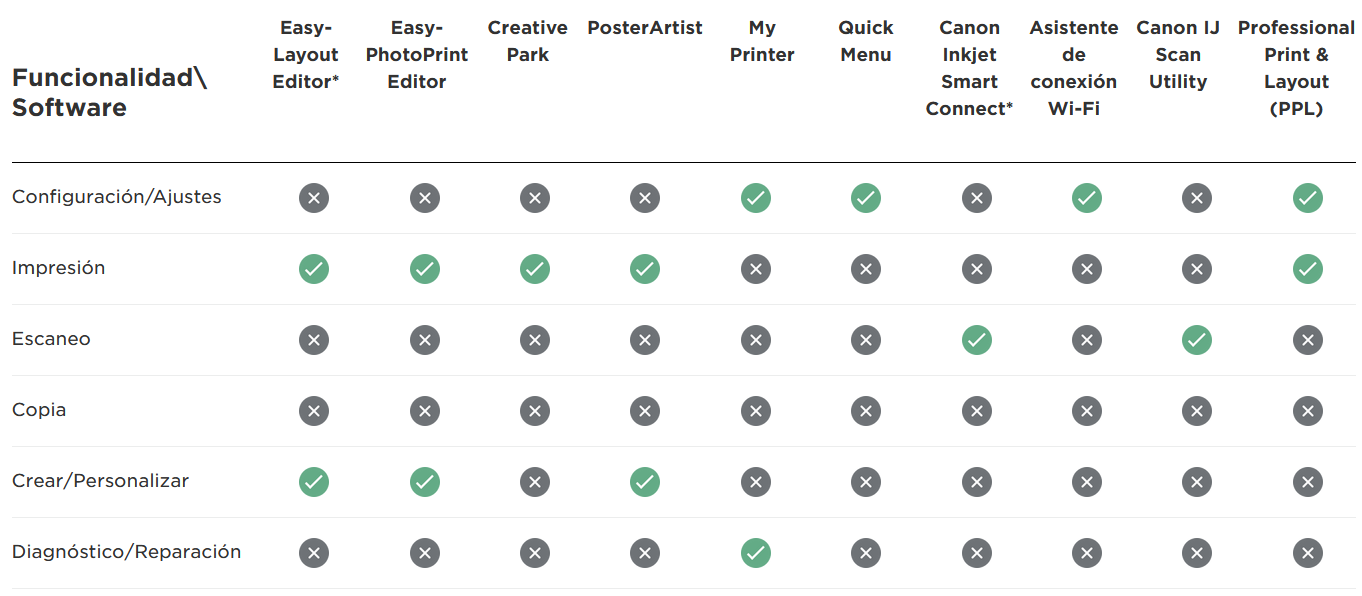Screen dimensions: 1362x596
Task: Click Canon Inkjet Smart Connect's Escaneo check
Action: [977, 340]
